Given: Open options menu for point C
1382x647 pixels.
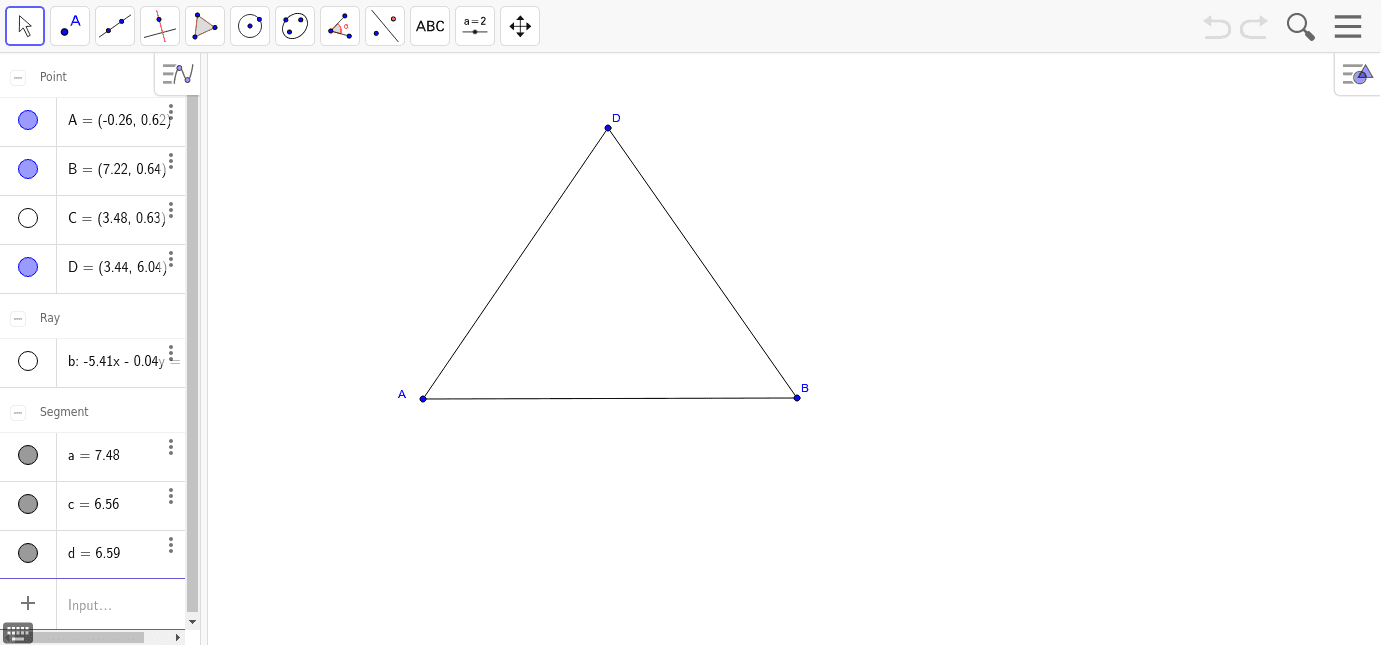Looking at the screenshot, I should click(171, 209).
